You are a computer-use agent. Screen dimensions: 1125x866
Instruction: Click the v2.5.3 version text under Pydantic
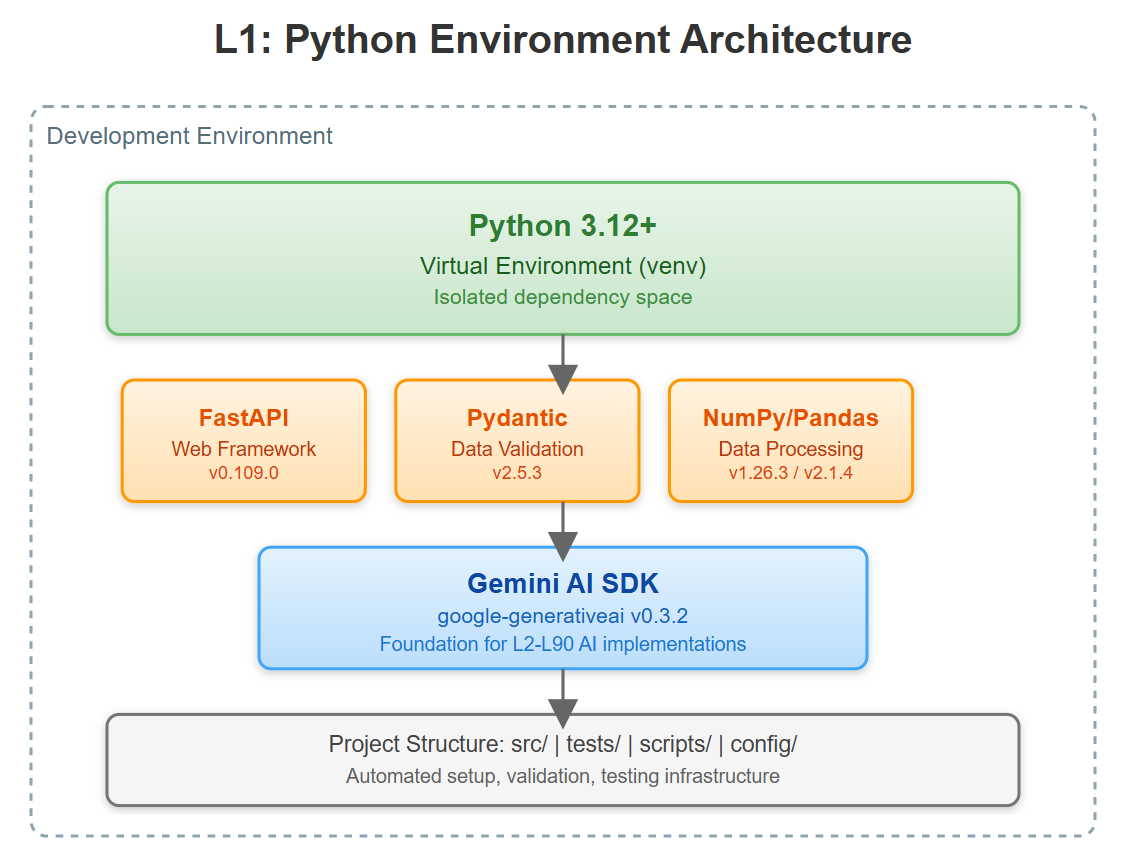tap(516, 473)
